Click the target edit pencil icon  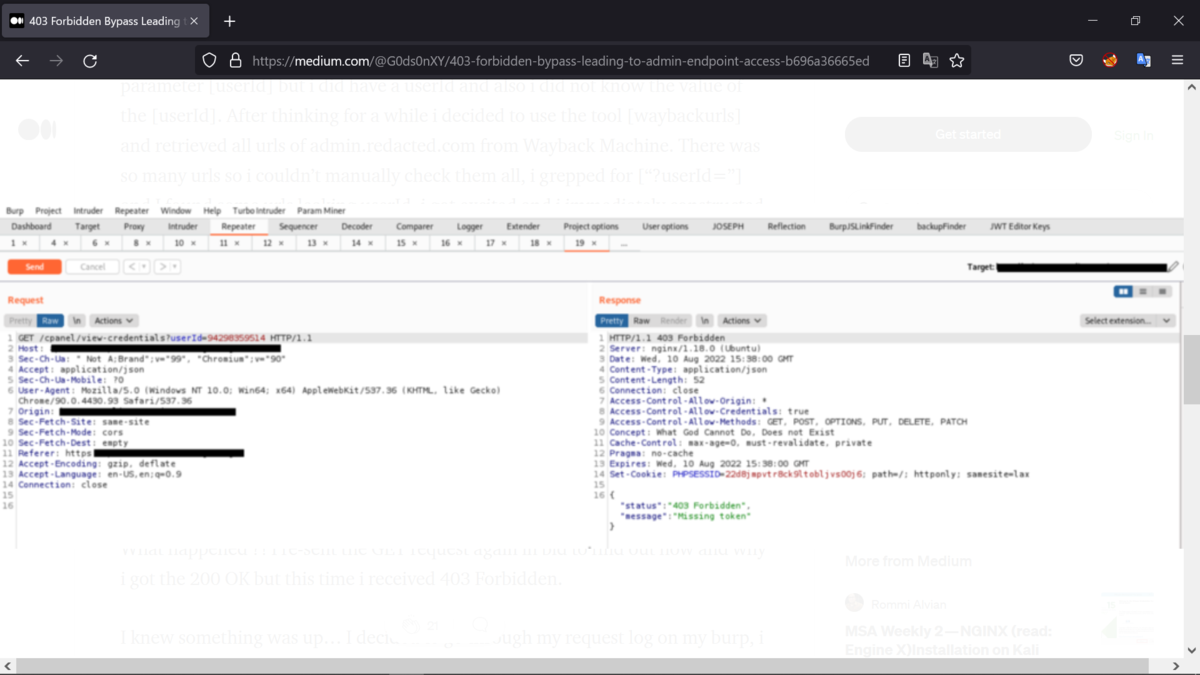point(1172,266)
